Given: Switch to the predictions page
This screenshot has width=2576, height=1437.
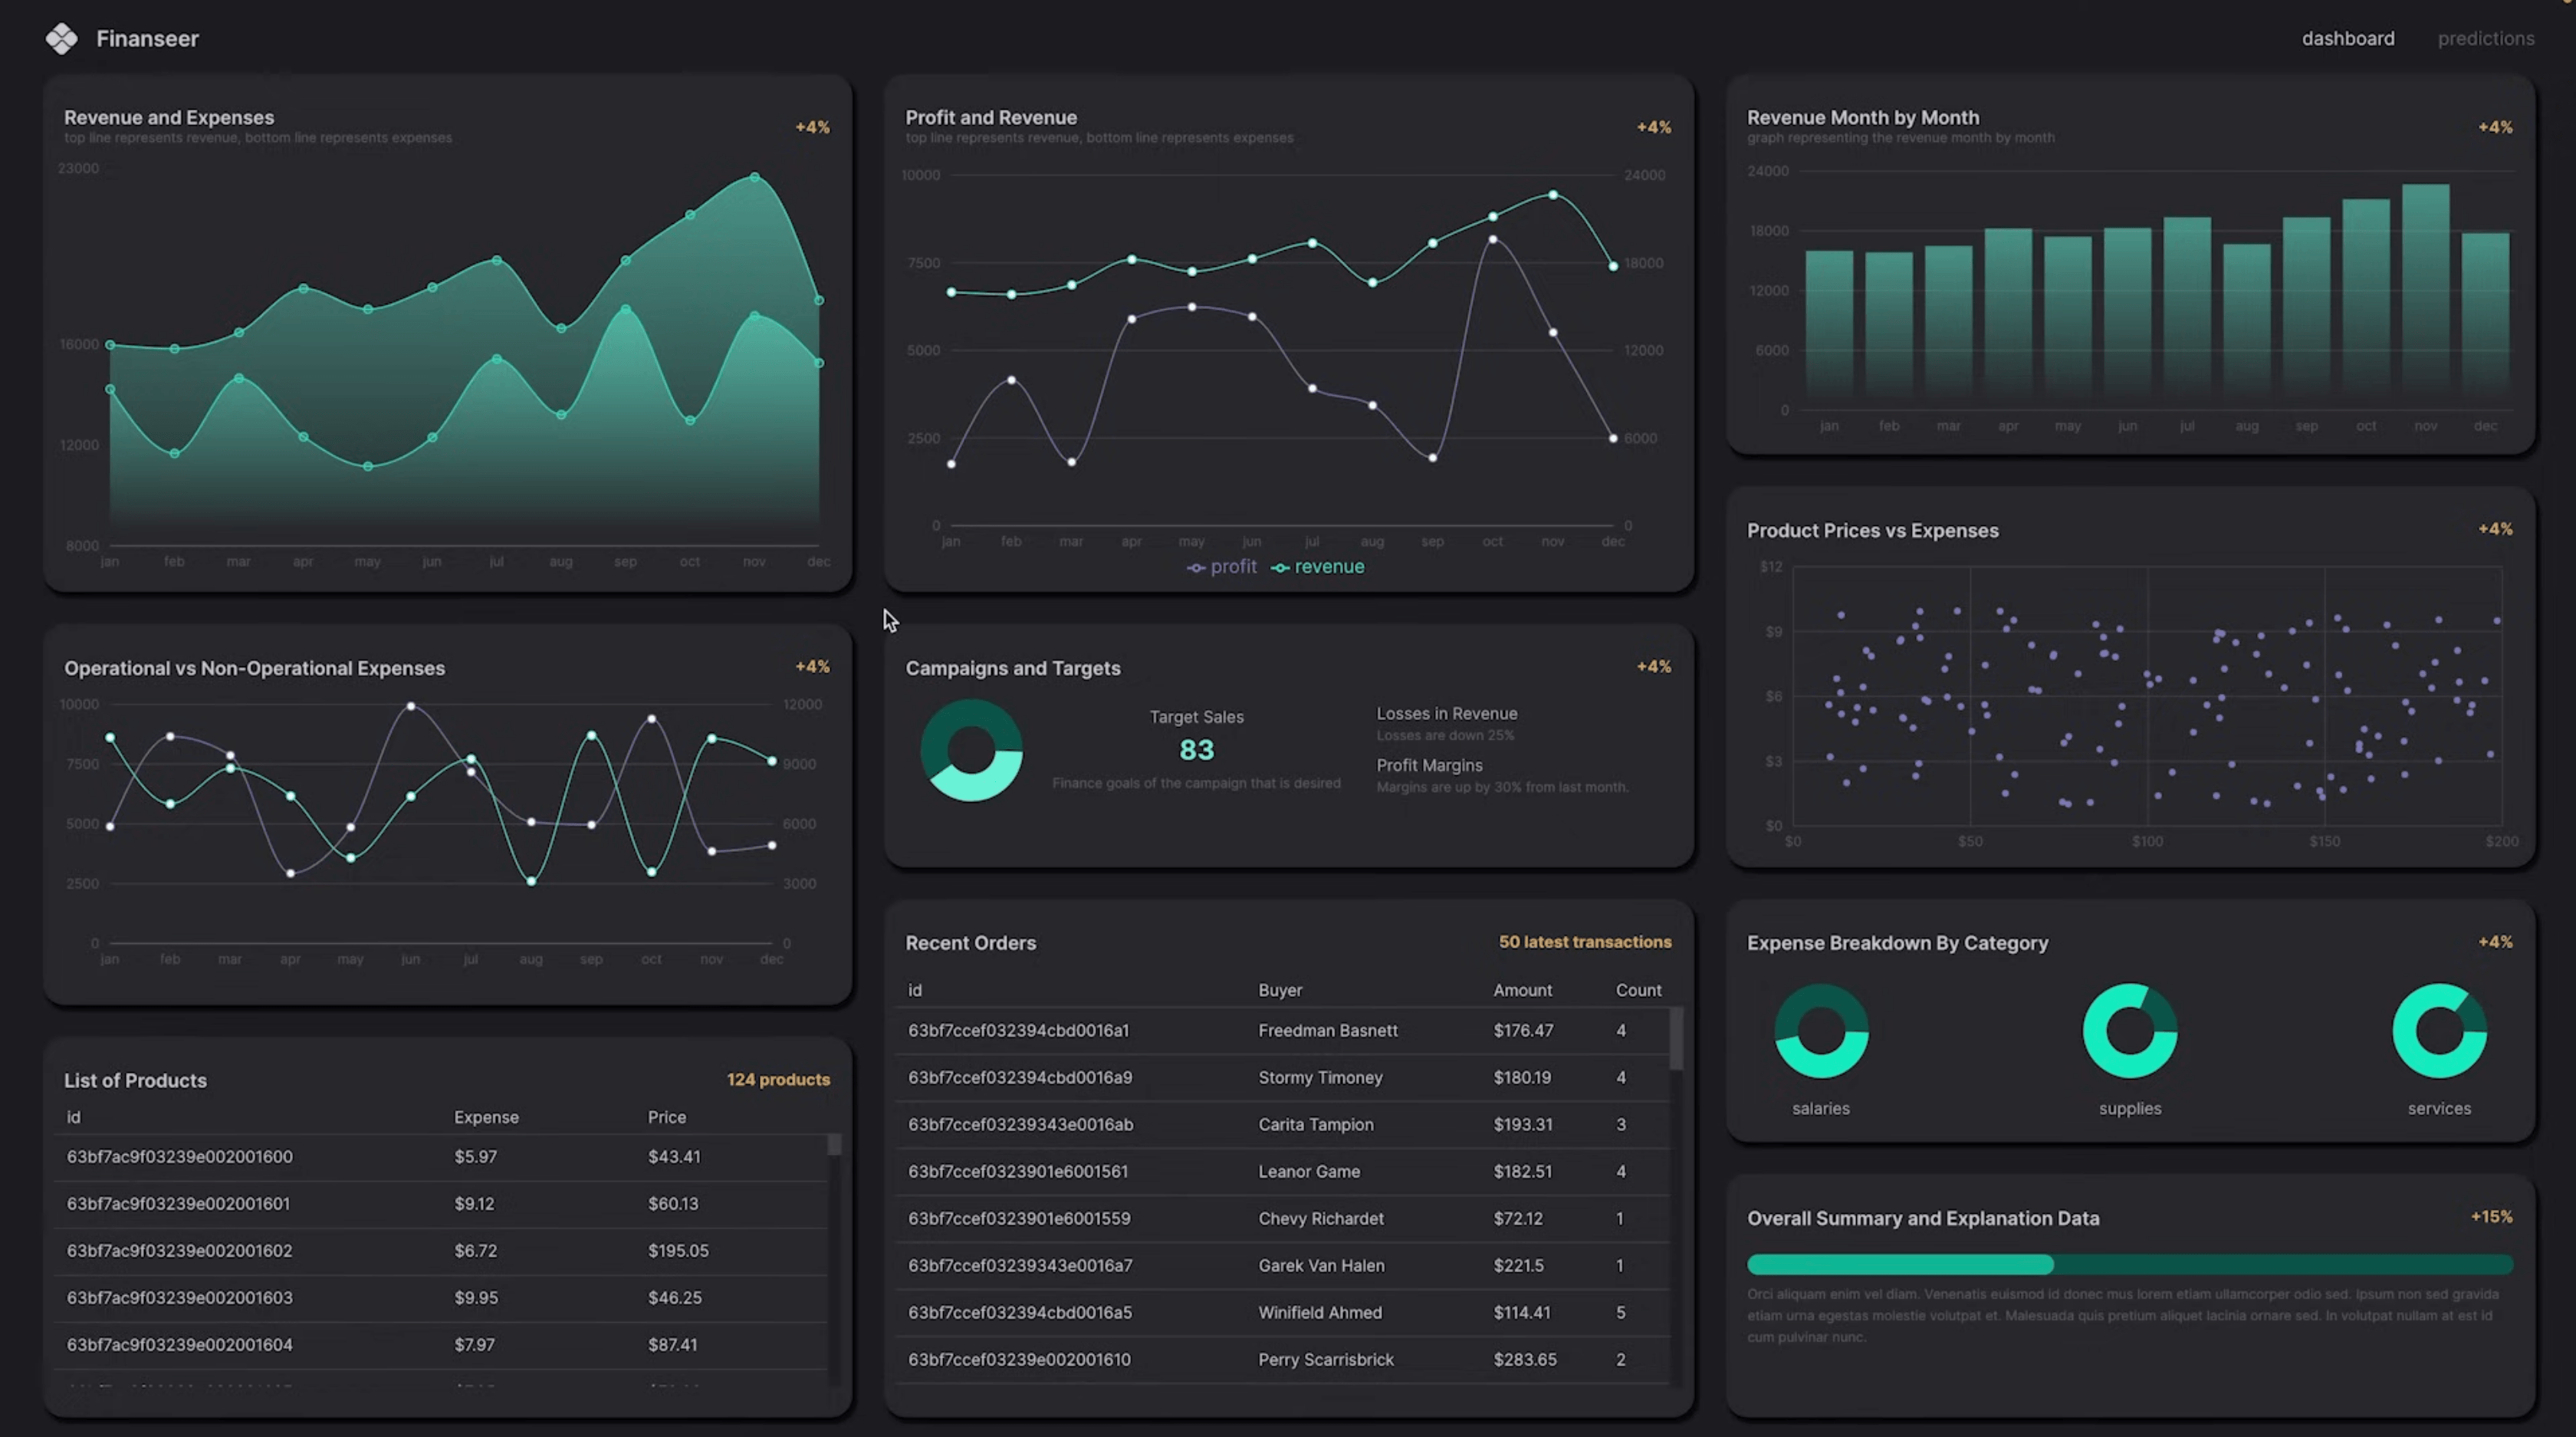Looking at the screenshot, I should (2486, 39).
